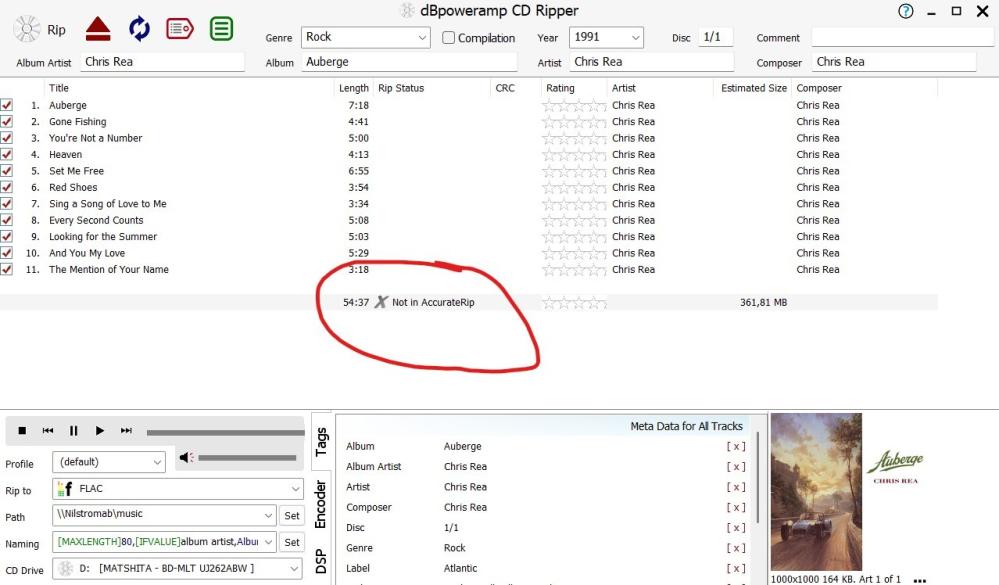This screenshot has width=999, height=585.
Task: Click the Disc number field
Action: tap(715, 37)
